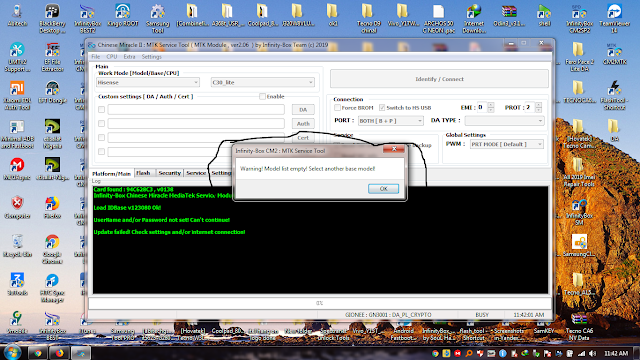Enable Force BROM checkbox
Viewport: 640px width, 360px height.
pyautogui.click(x=337, y=107)
